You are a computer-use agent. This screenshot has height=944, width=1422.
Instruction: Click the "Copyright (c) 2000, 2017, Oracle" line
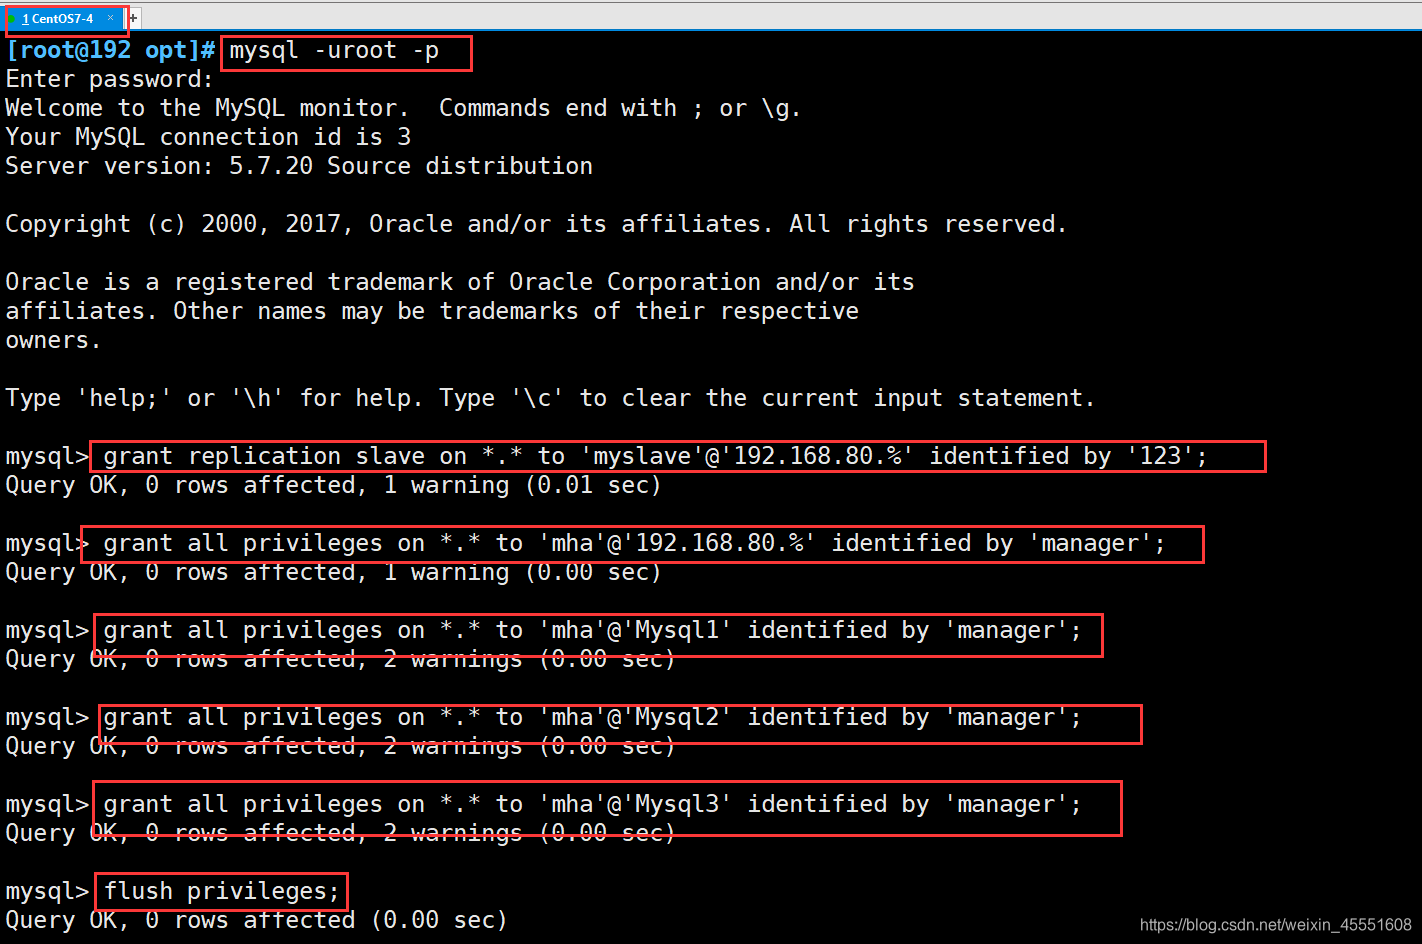536,224
